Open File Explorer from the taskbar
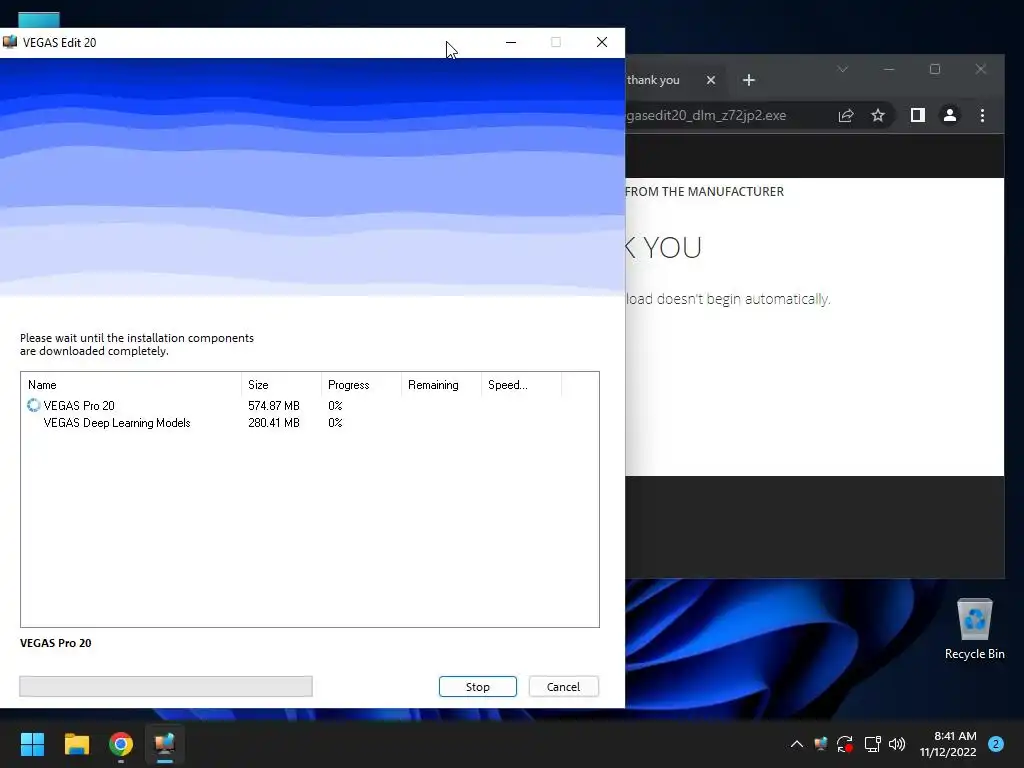 [76, 744]
